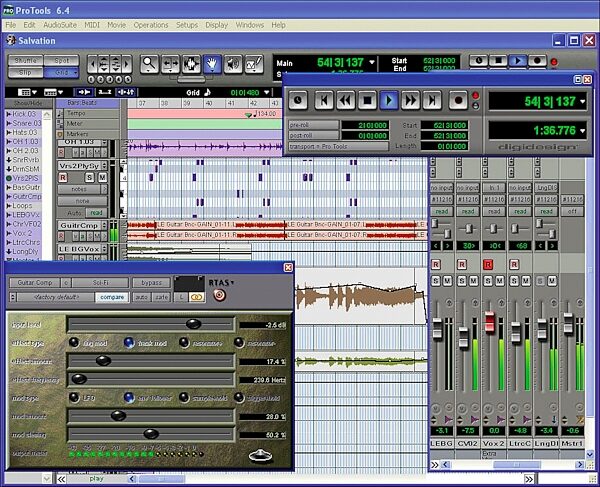Viewport: 600px width, 487px height.
Task: Click Record button in Transport window
Action: [458, 100]
